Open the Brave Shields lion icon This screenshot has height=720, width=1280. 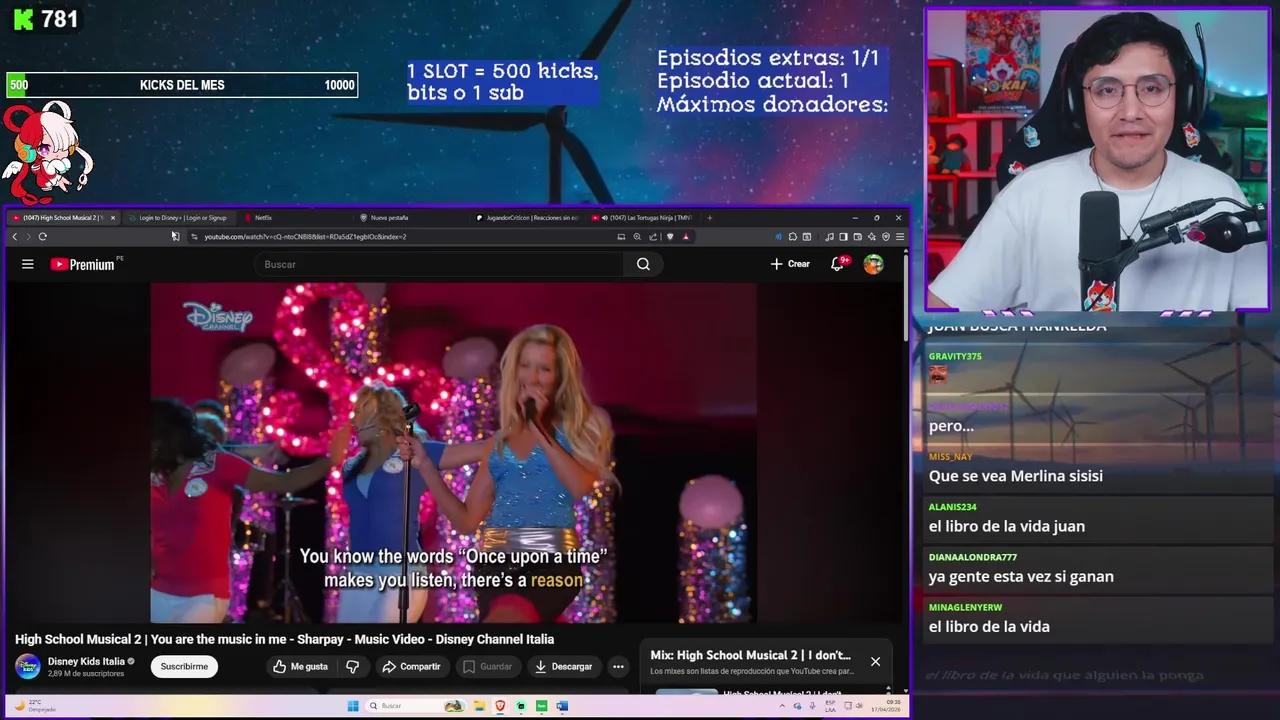click(670, 237)
